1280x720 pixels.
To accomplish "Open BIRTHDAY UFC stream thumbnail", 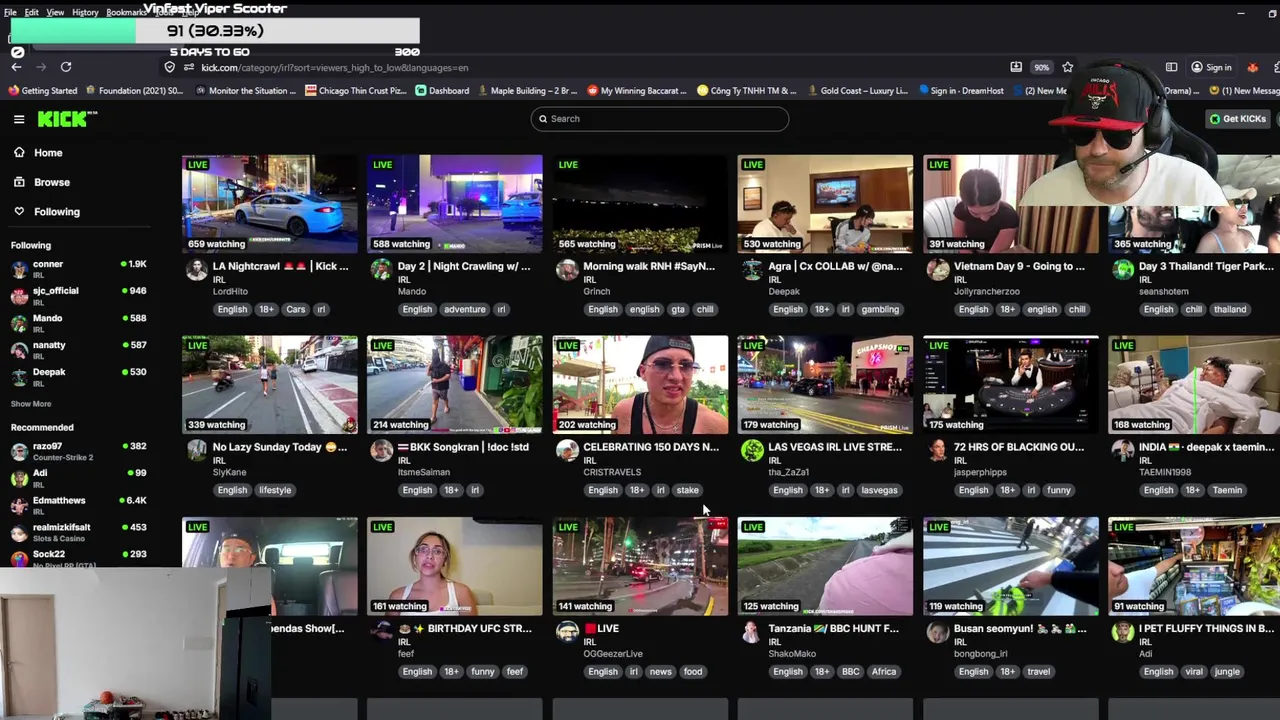I will (x=455, y=566).
